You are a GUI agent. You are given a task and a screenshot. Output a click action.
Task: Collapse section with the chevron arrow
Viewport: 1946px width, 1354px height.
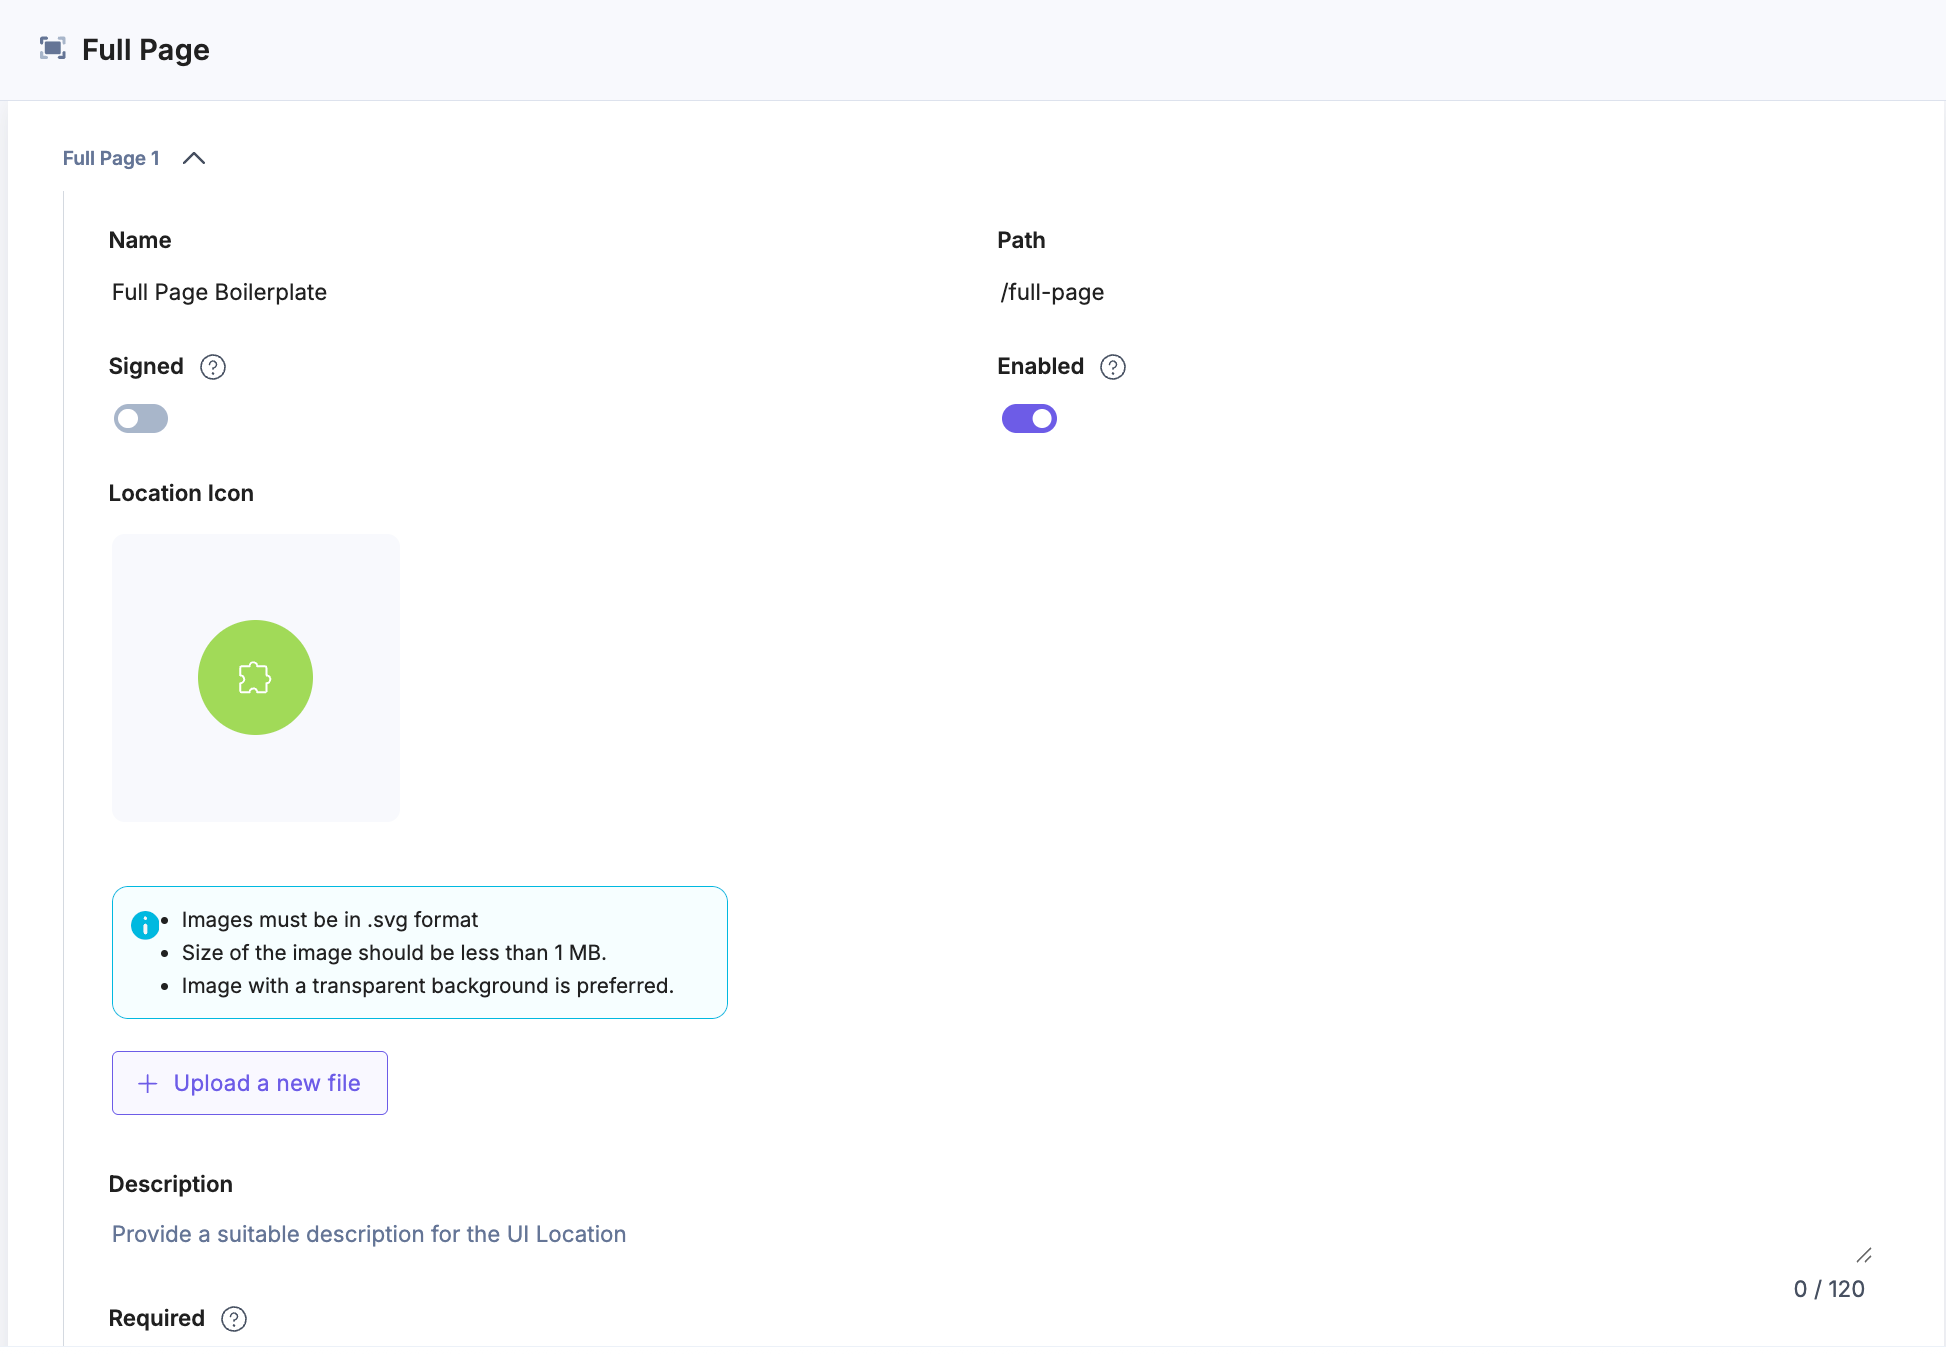194,158
